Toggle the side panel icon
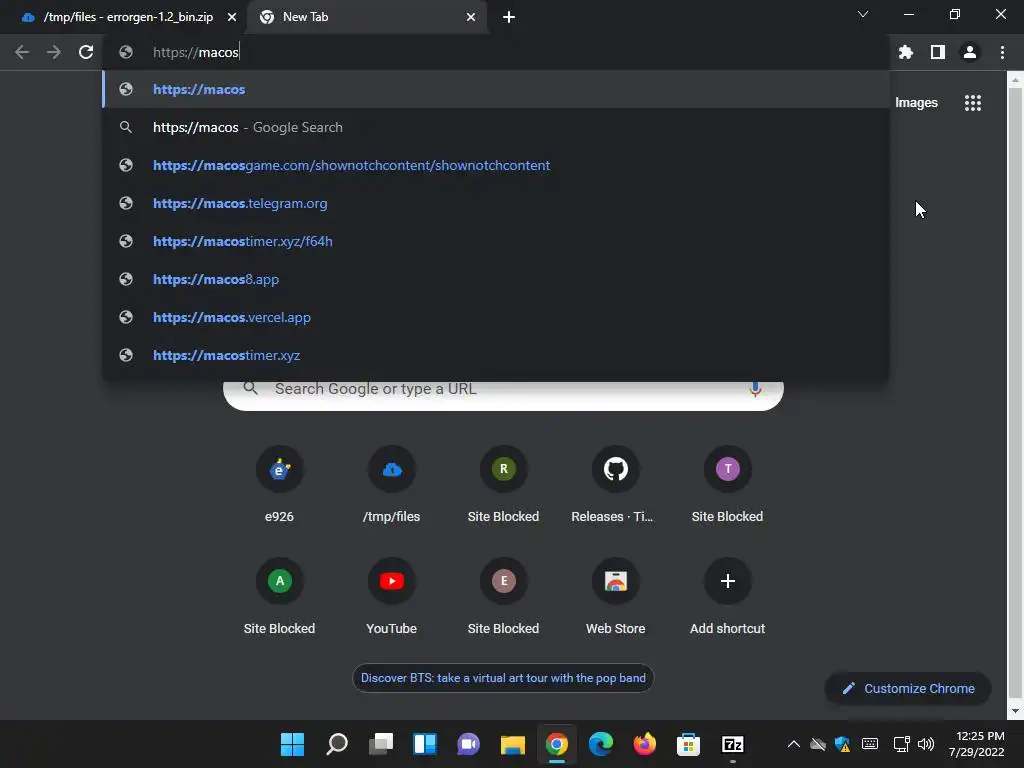1024x768 pixels. pyautogui.click(x=938, y=52)
